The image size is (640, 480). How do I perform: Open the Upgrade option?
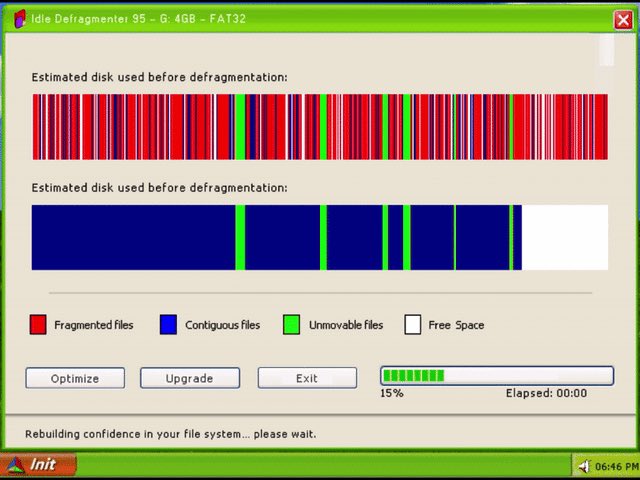pos(190,378)
